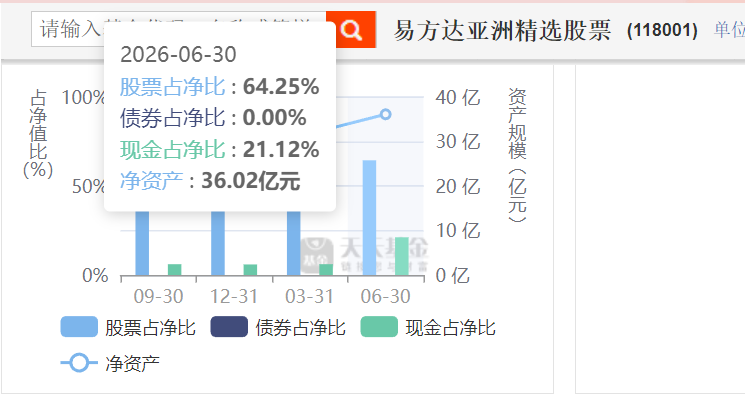Image resolution: width=745 pixels, height=399 pixels.
Task: Click the 09-30 date axis label
Action: [x=158, y=297]
